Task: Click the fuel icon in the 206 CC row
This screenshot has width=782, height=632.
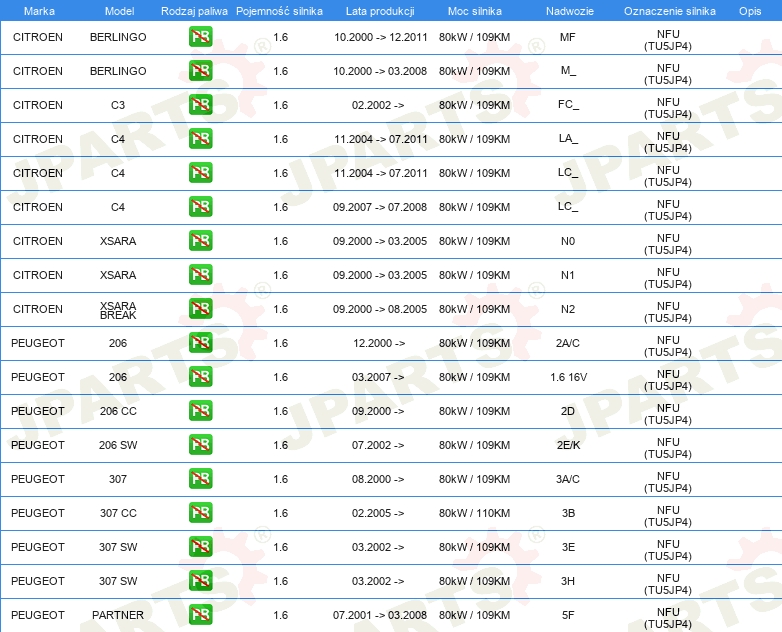Action: [200, 411]
